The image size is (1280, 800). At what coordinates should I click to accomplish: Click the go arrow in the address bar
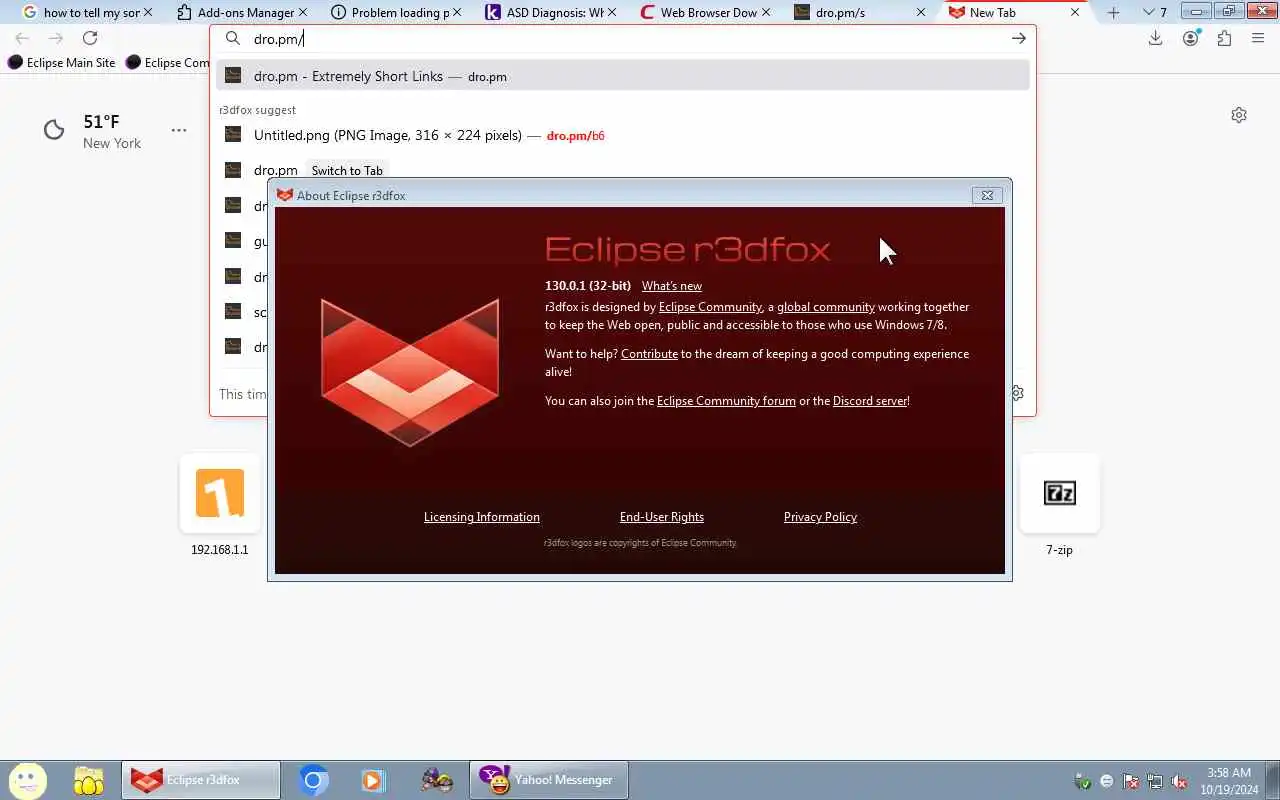tap(1018, 39)
